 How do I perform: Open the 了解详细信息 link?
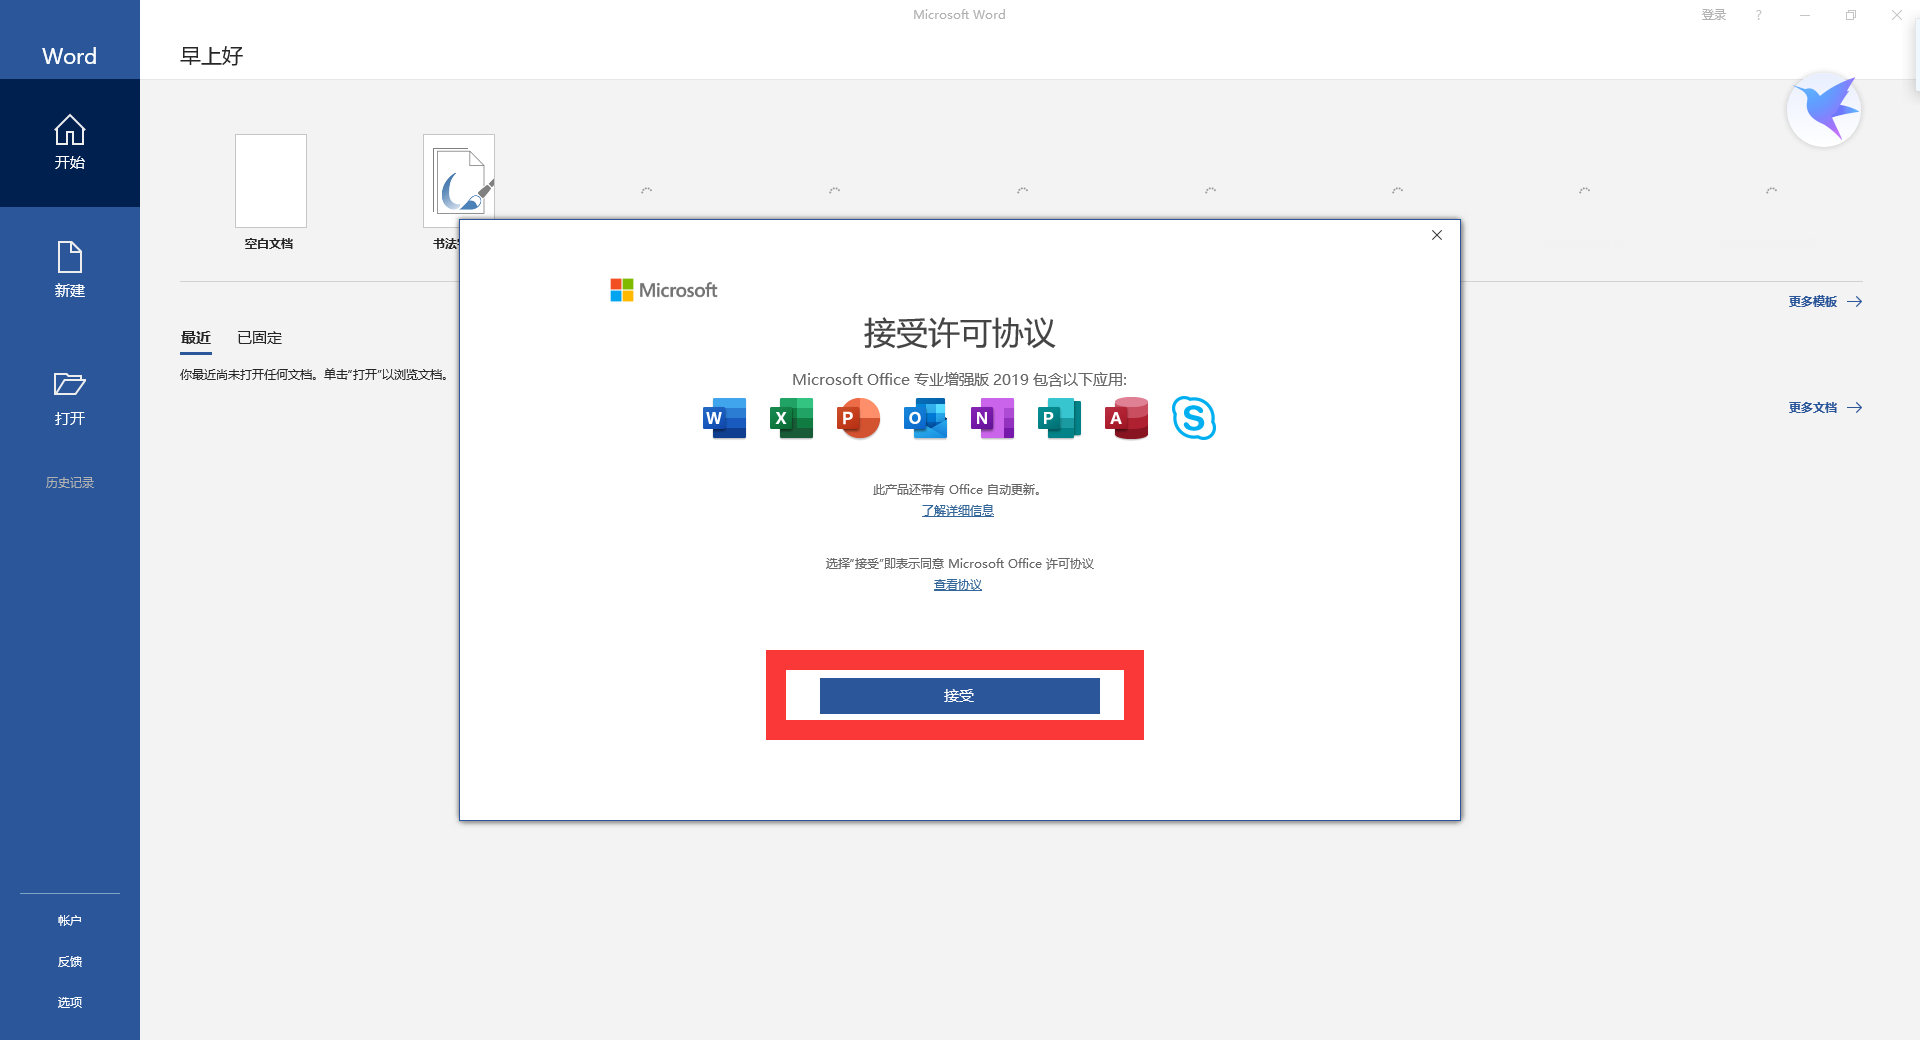coord(958,510)
